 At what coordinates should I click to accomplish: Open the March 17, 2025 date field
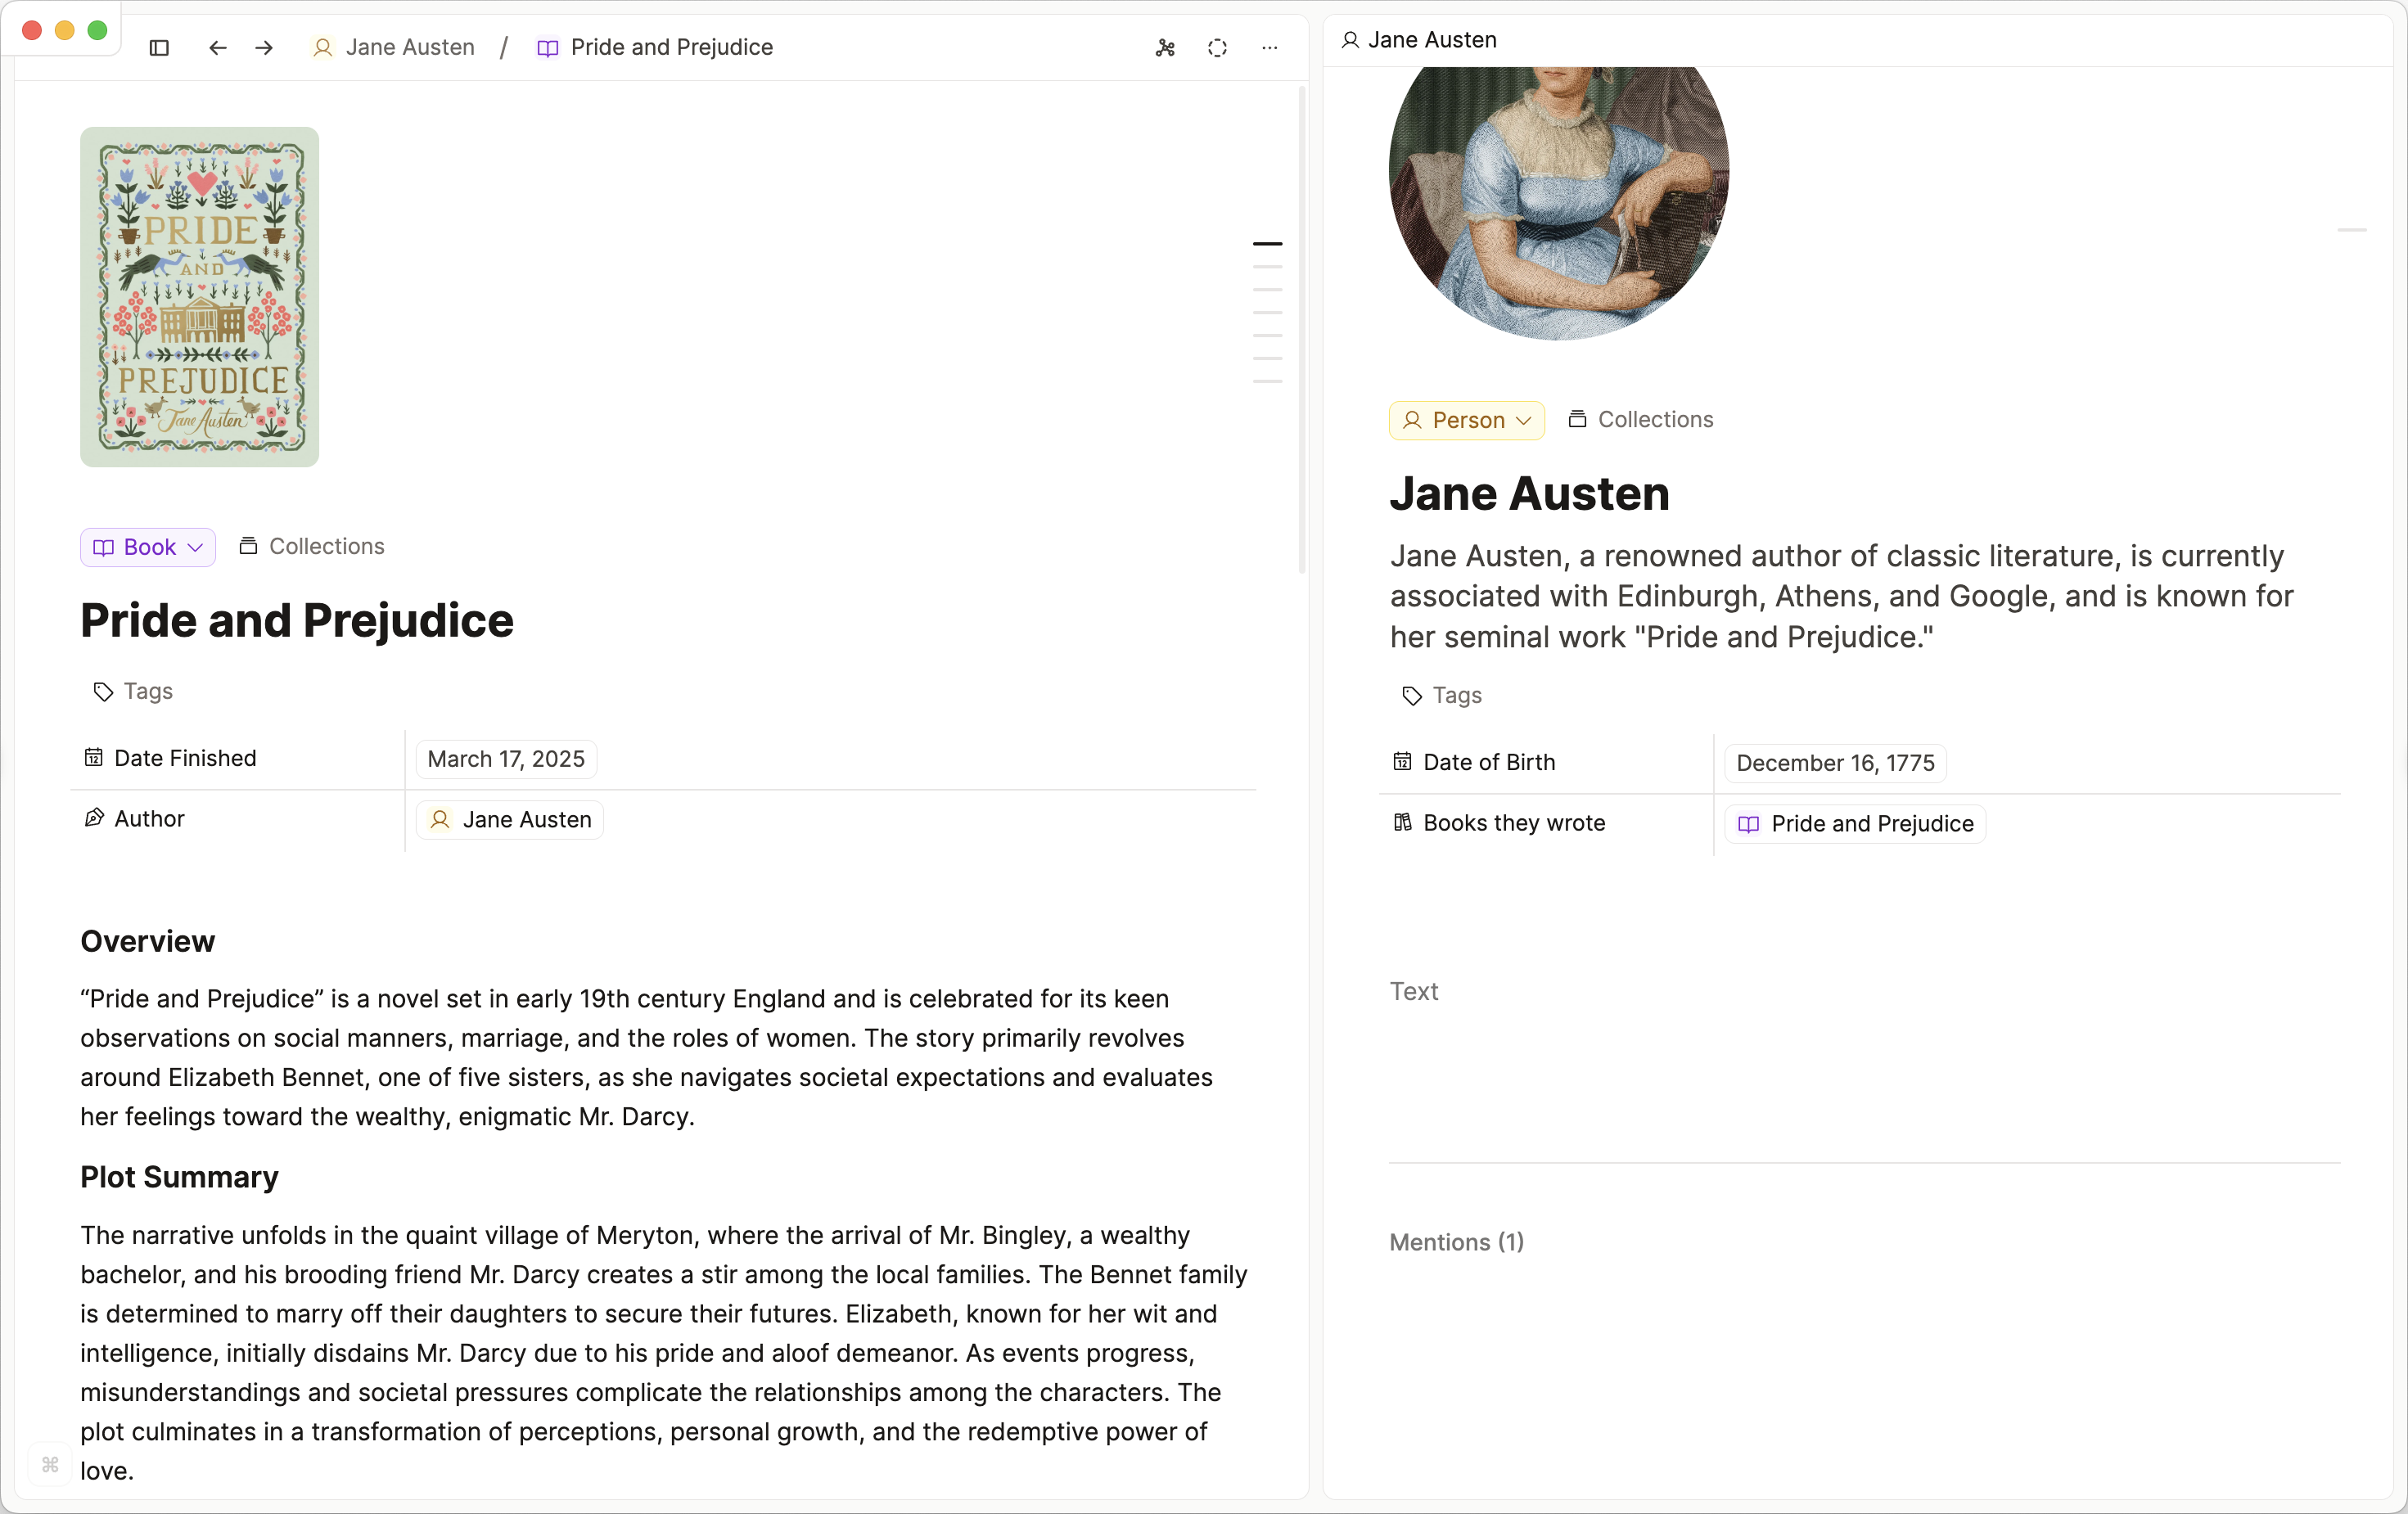(506, 759)
